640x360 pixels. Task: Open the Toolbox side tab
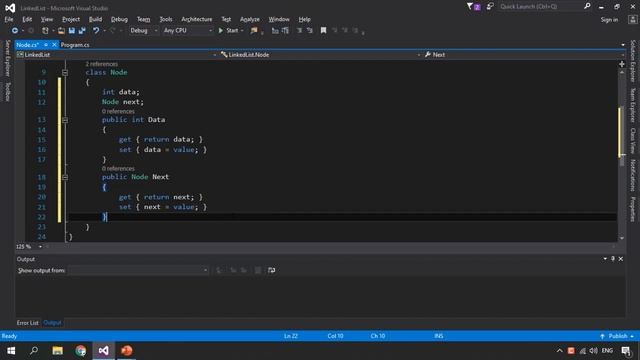tap(7, 92)
